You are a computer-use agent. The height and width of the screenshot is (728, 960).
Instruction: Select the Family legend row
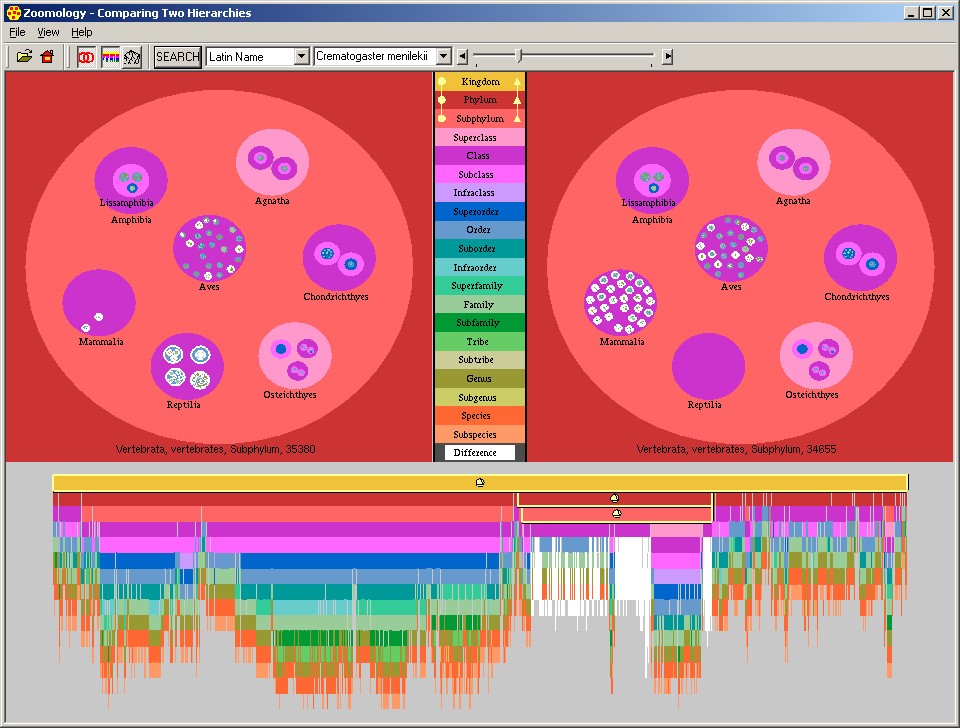tap(480, 304)
